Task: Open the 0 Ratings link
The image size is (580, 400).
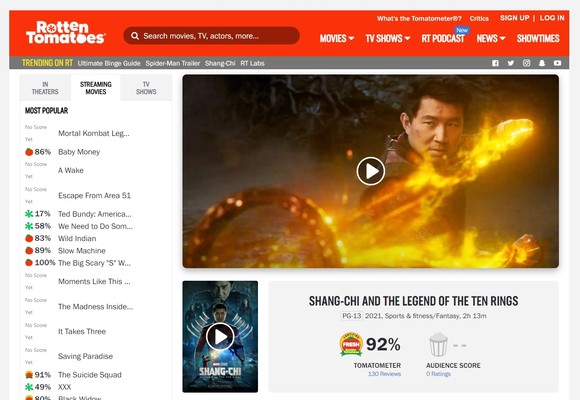Action: point(438,374)
